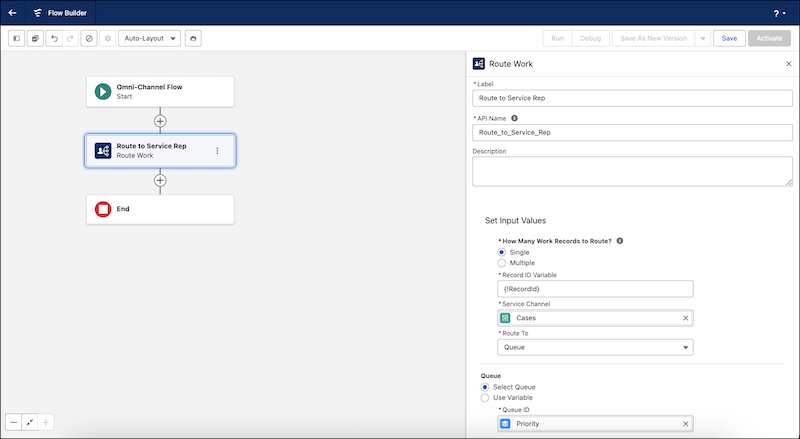The height and width of the screenshot is (439, 800).
Task: Click the Debug button
Action: click(590, 38)
